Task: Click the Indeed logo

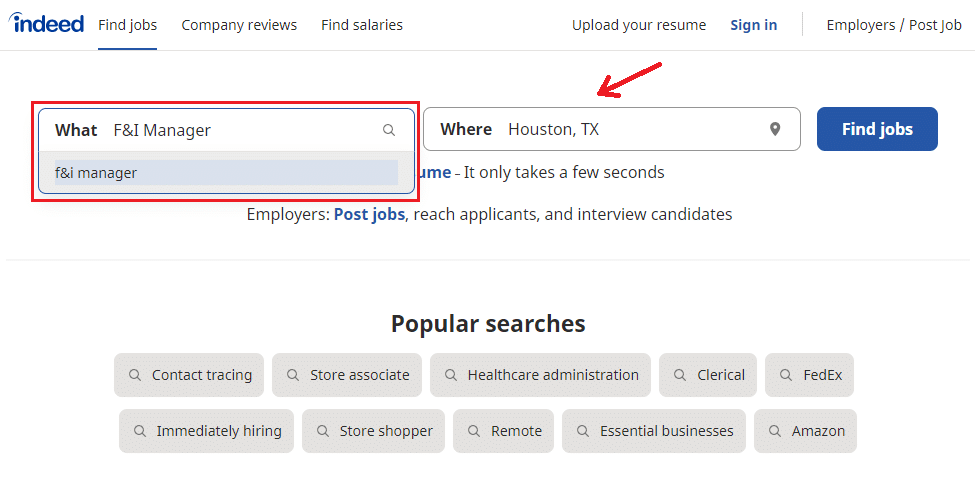Action: tap(45, 24)
